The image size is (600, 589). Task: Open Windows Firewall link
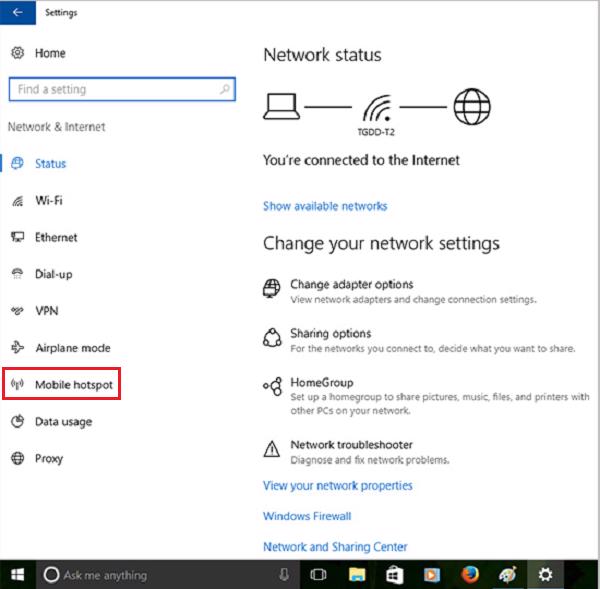click(x=306, y=516)
